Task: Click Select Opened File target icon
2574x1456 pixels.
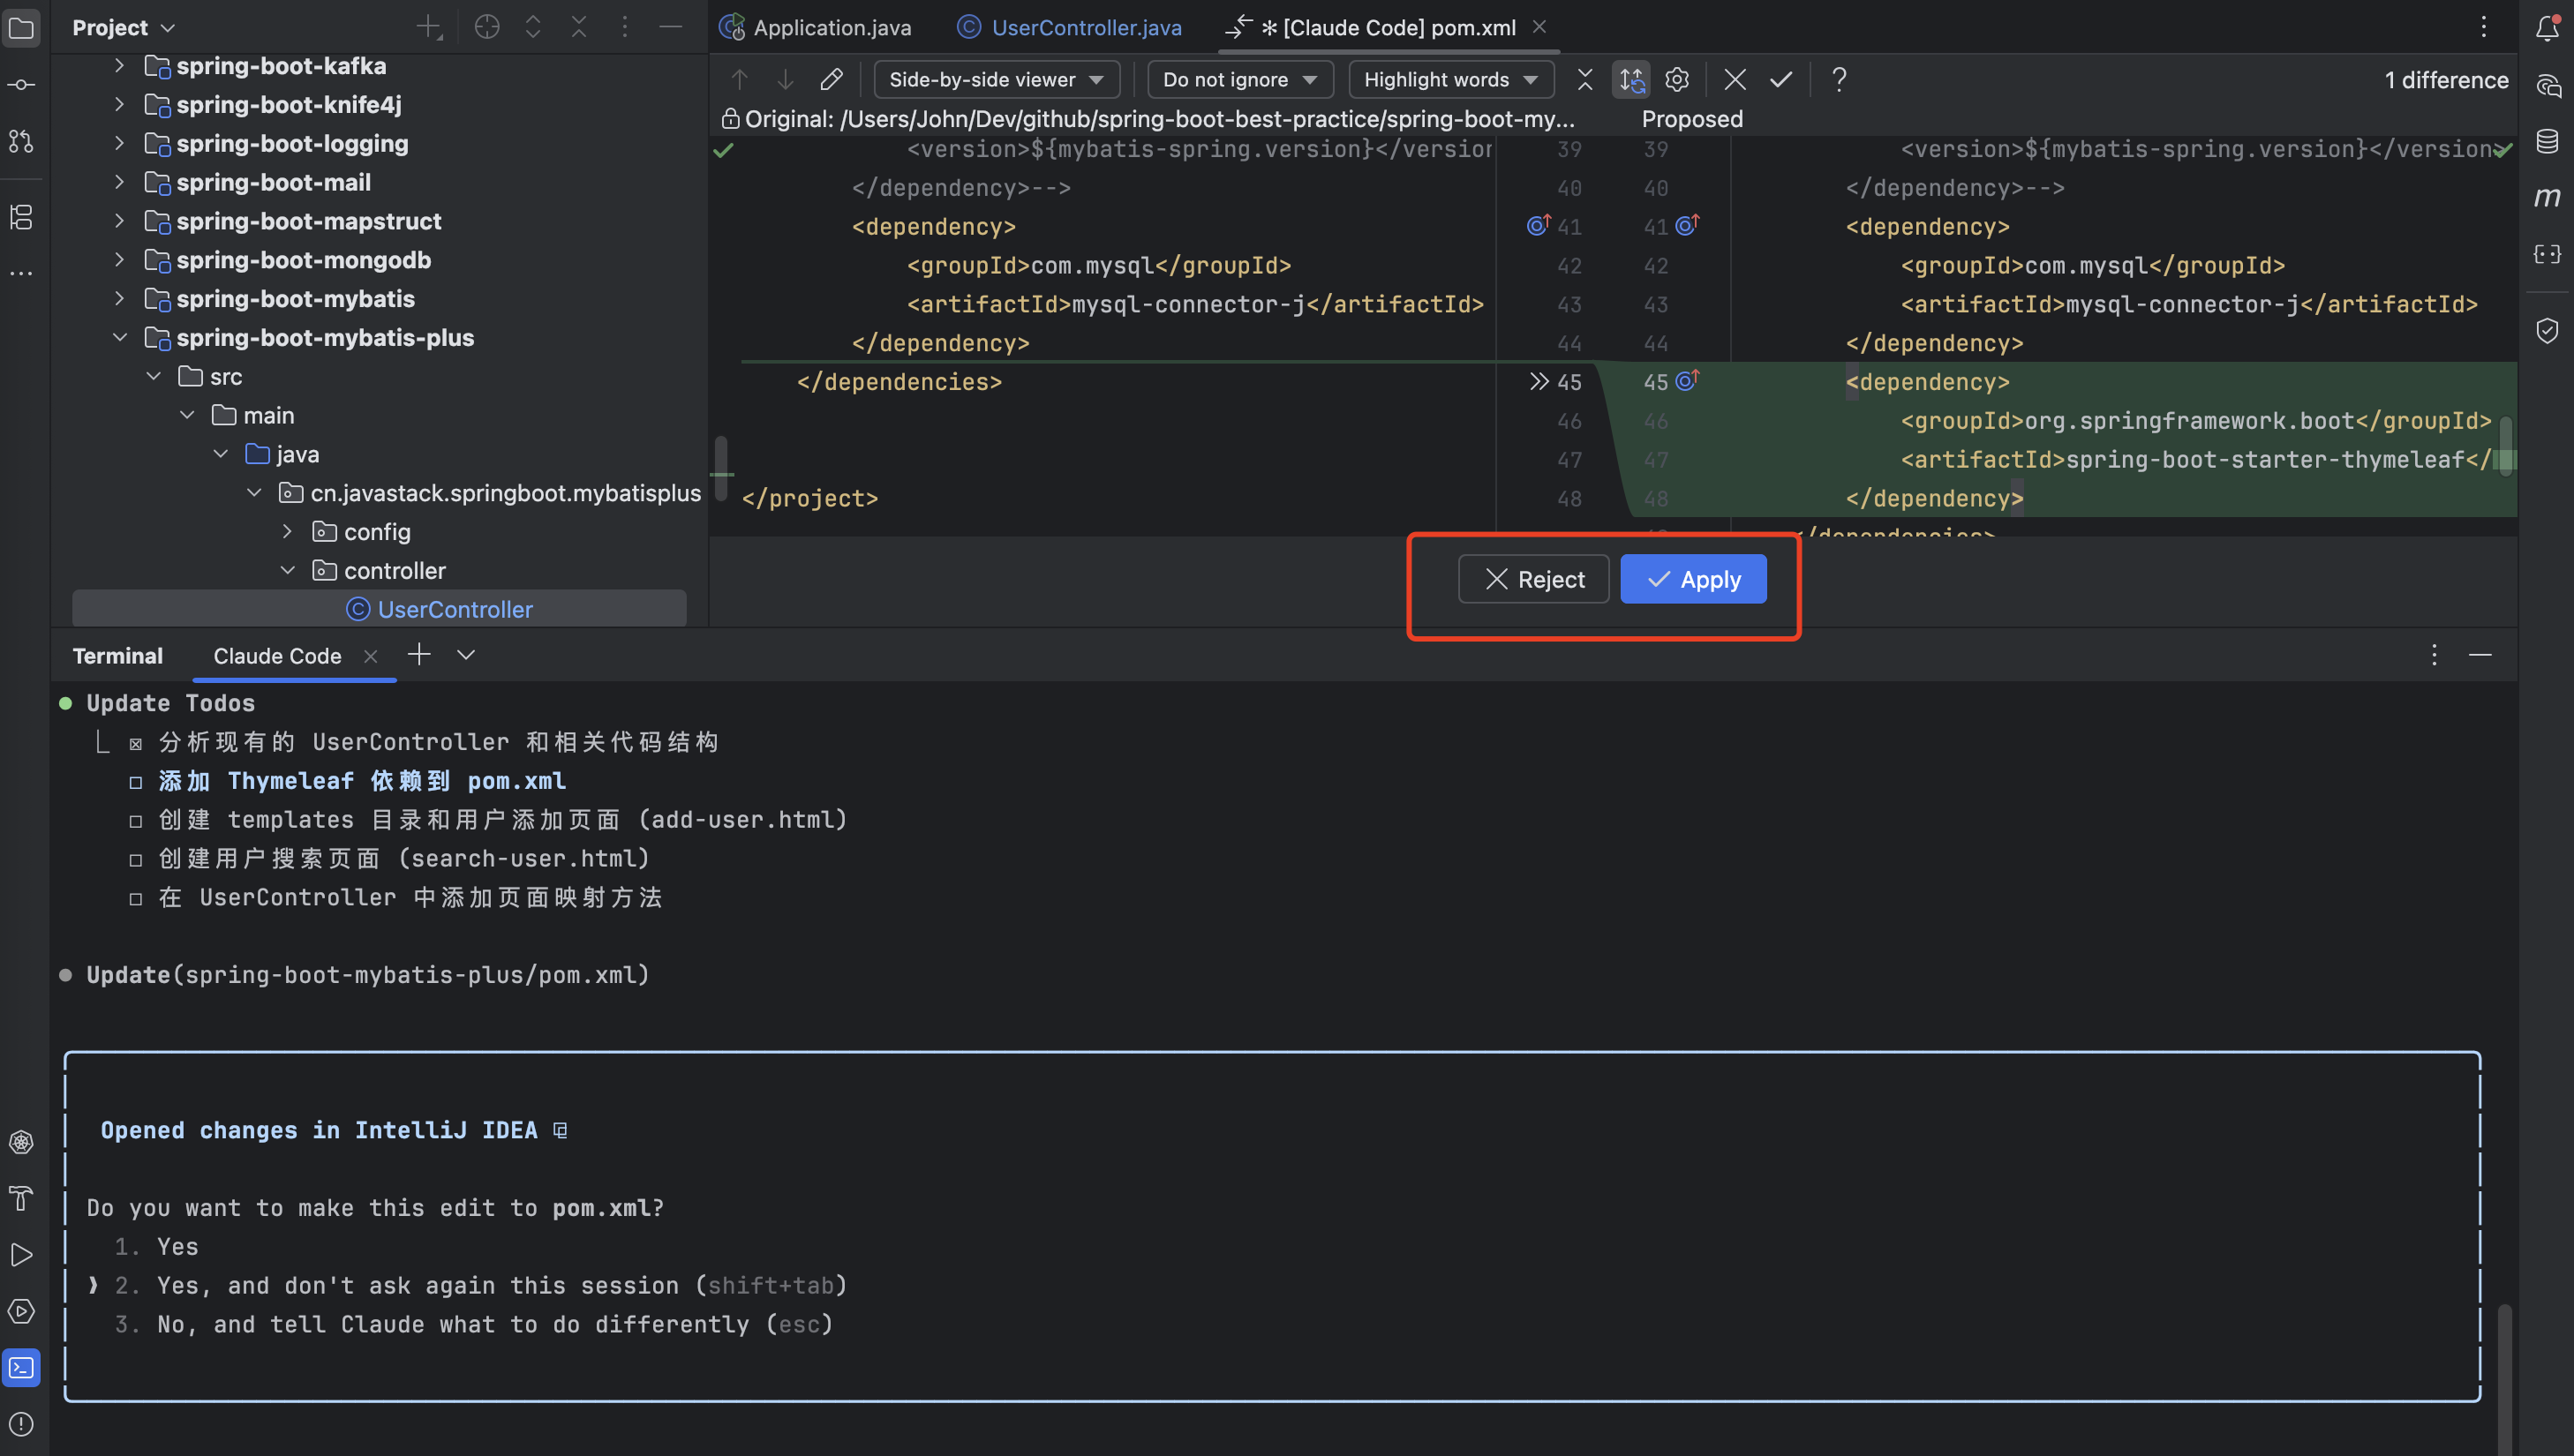Action: pos(487,27)
